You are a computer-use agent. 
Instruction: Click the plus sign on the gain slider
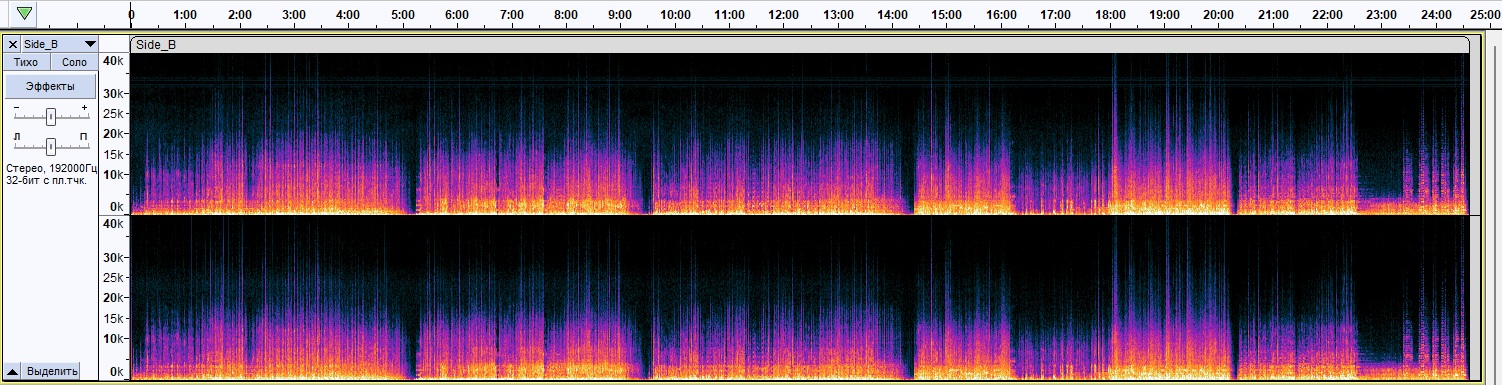[x=84, y=107]
